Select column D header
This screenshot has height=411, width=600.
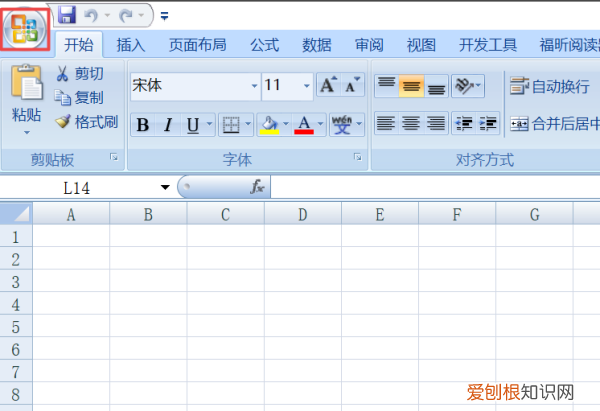point(303,214)
